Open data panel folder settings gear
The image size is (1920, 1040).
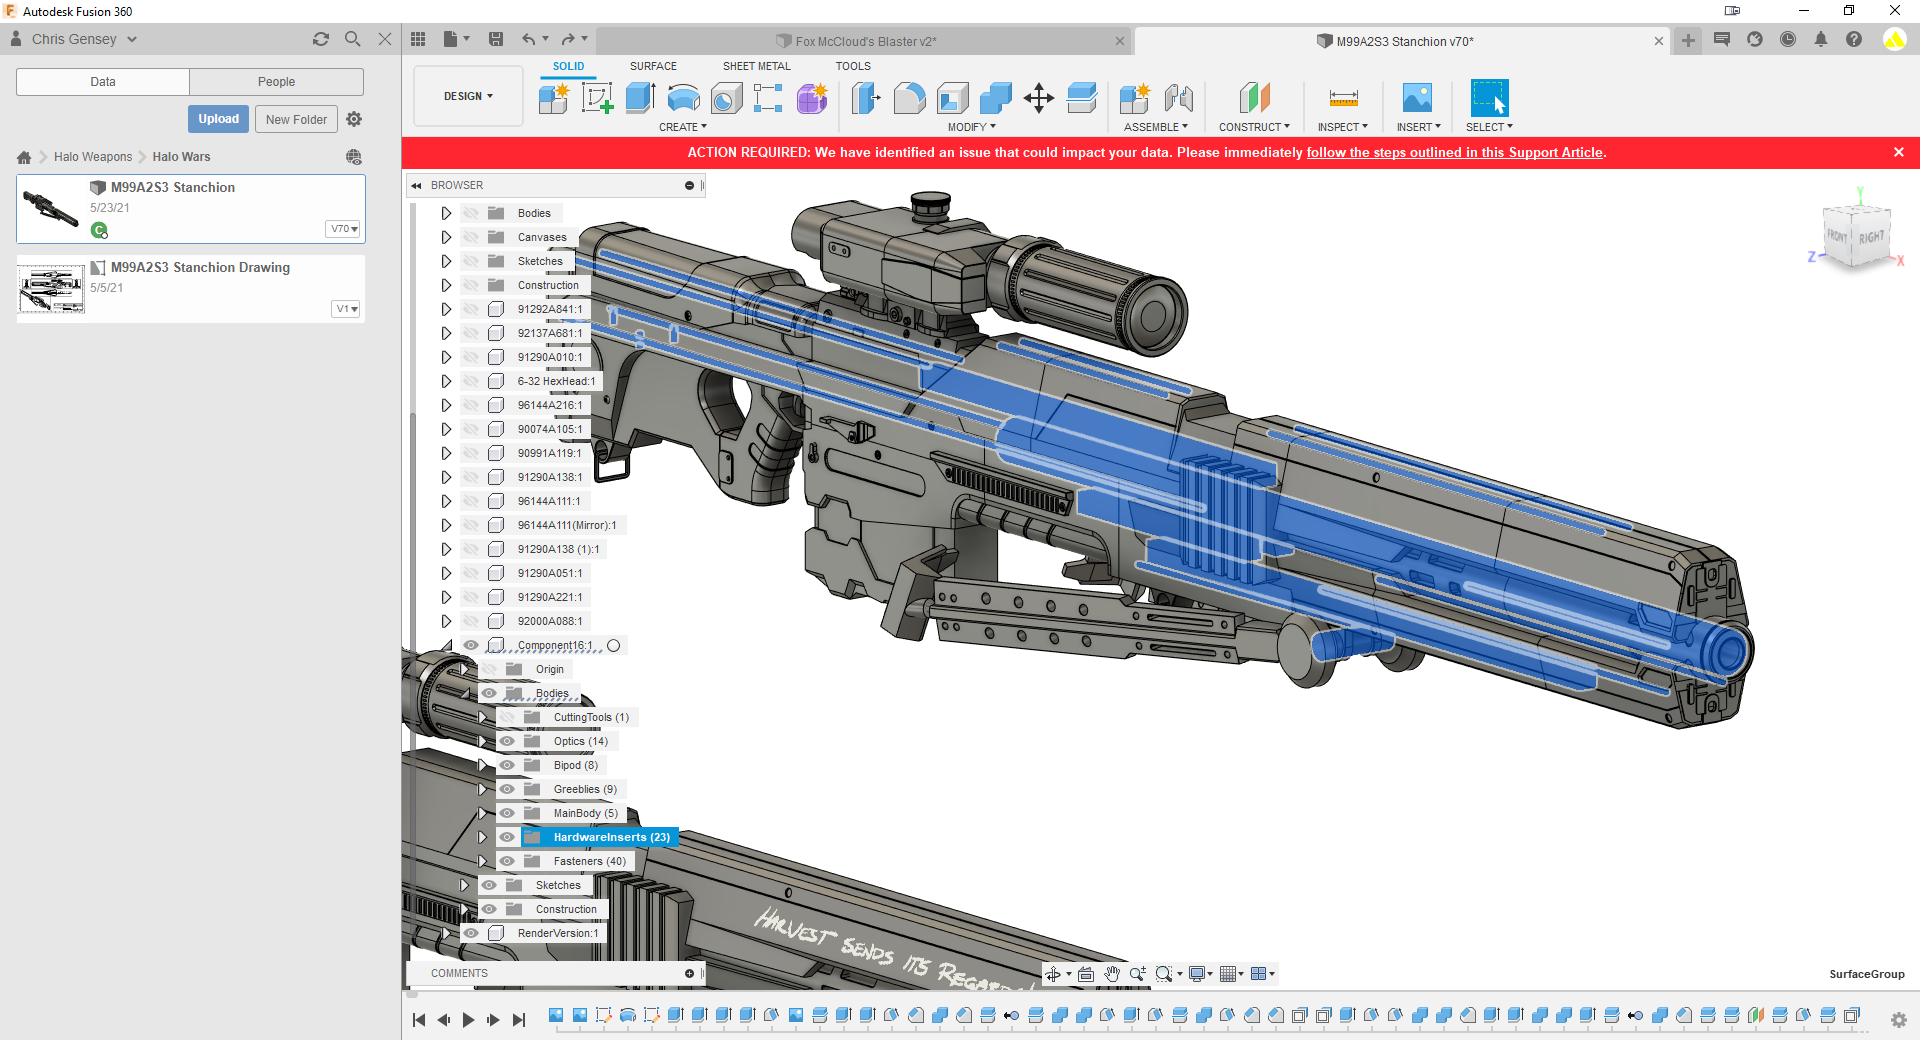354,119
